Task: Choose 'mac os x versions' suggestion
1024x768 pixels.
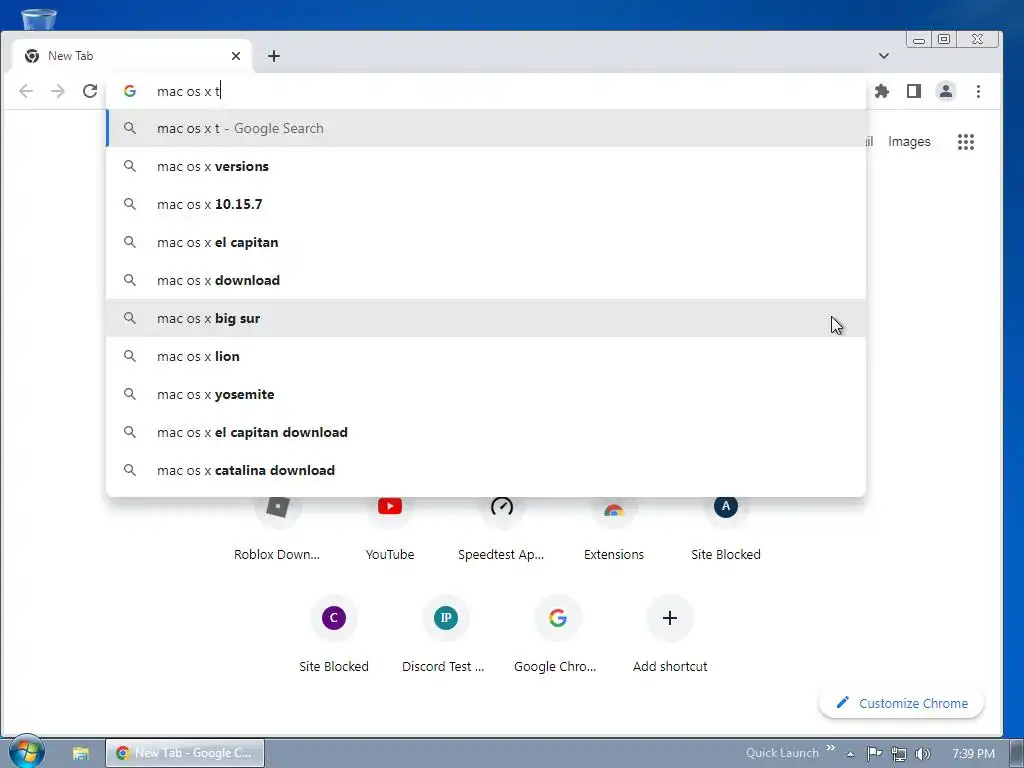Action: tap(486, 167)
